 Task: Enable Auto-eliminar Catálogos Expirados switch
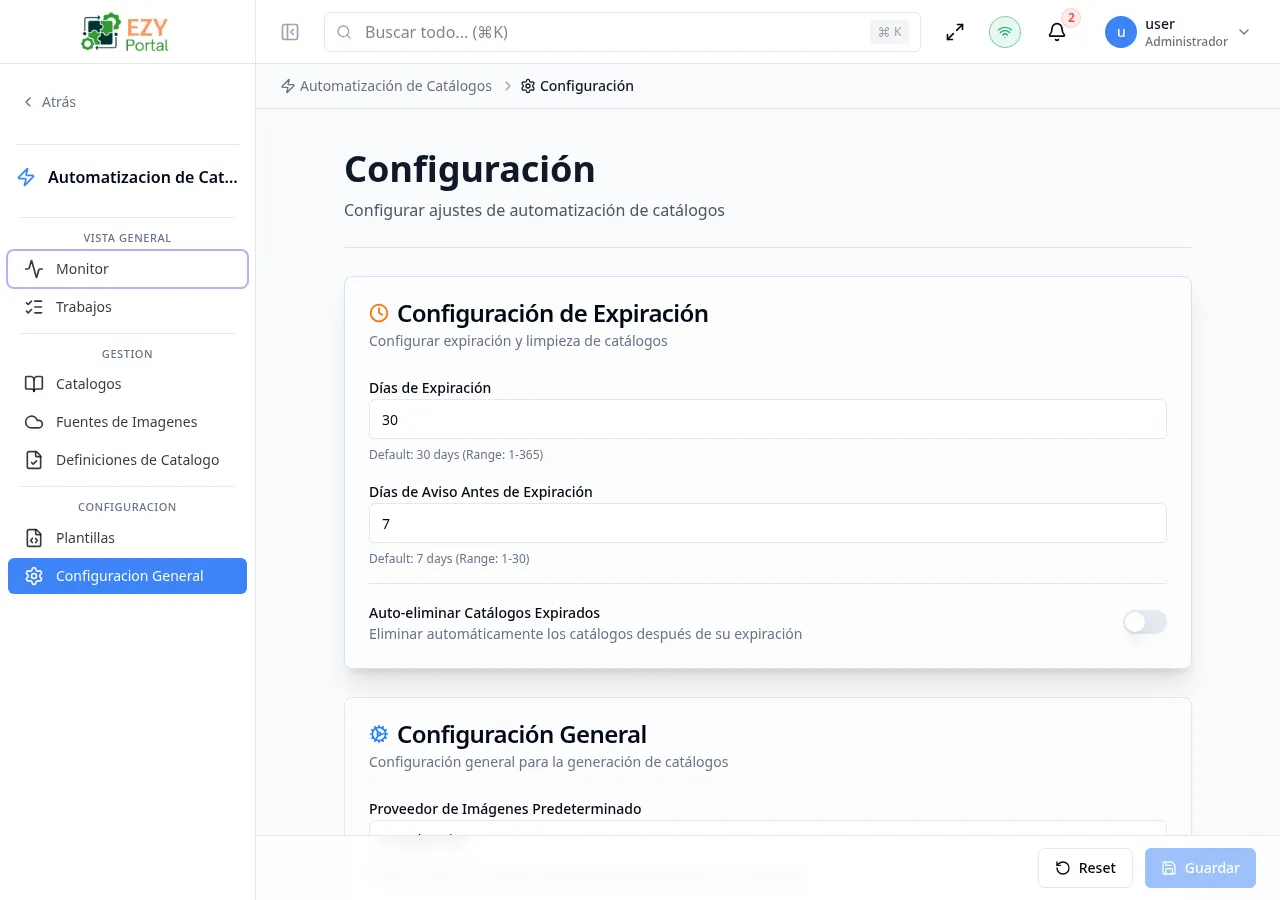point(1145,622)
